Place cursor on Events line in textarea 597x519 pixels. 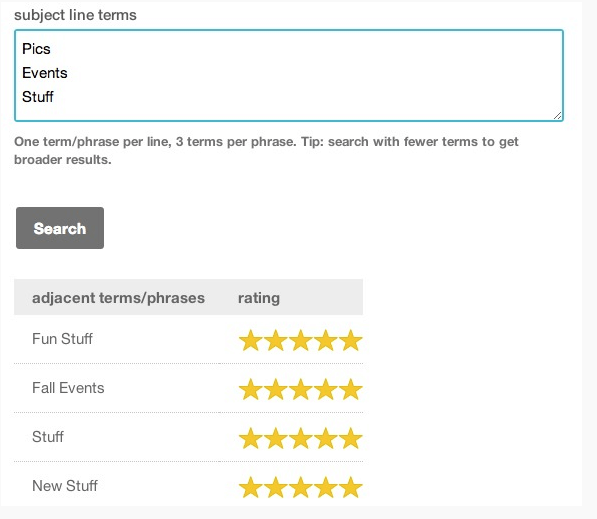coord(45,73)
